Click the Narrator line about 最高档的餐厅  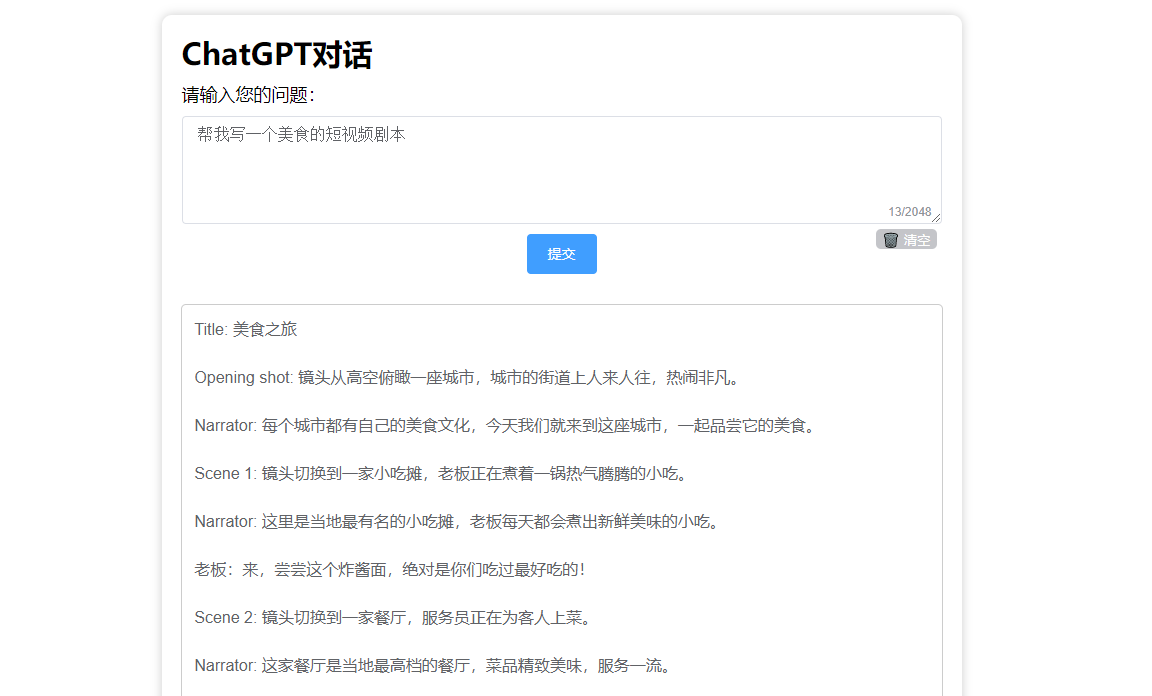[434, 666]
